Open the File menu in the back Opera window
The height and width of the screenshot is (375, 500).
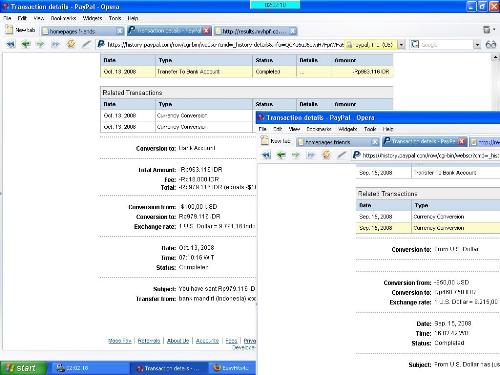(x=7, y=18)
